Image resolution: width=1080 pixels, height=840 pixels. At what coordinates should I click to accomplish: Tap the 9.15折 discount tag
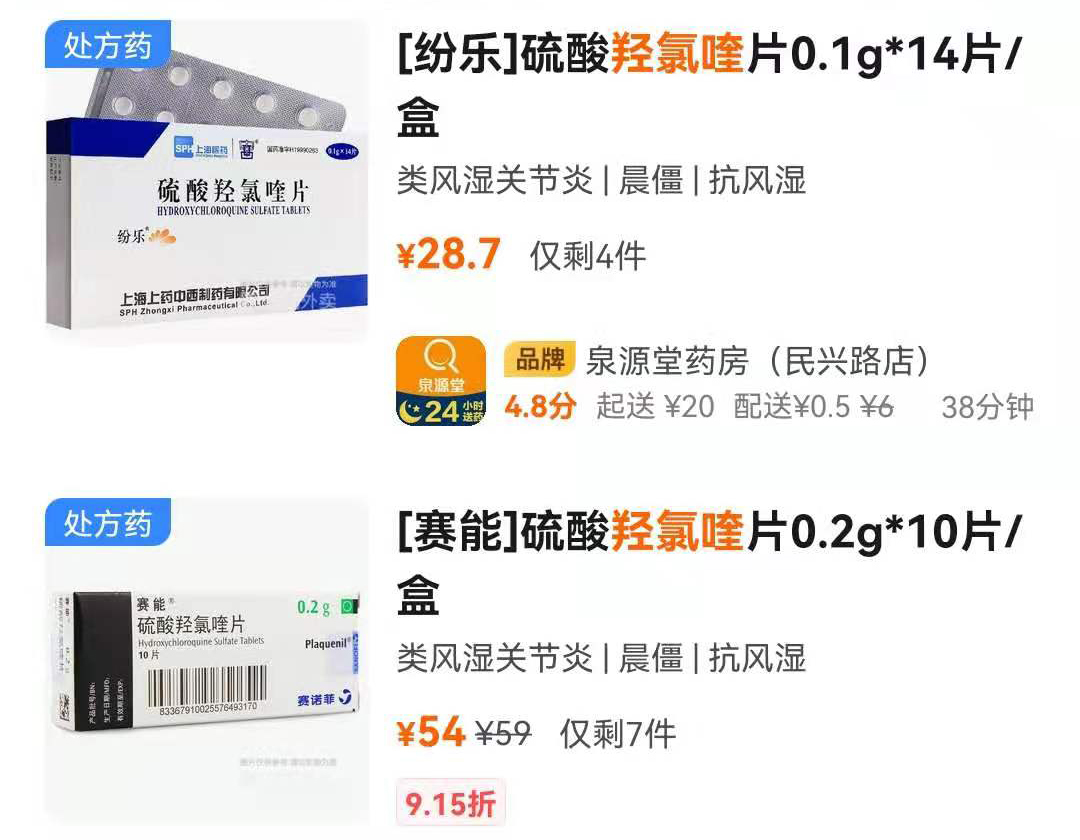click(x=450, y=803)
